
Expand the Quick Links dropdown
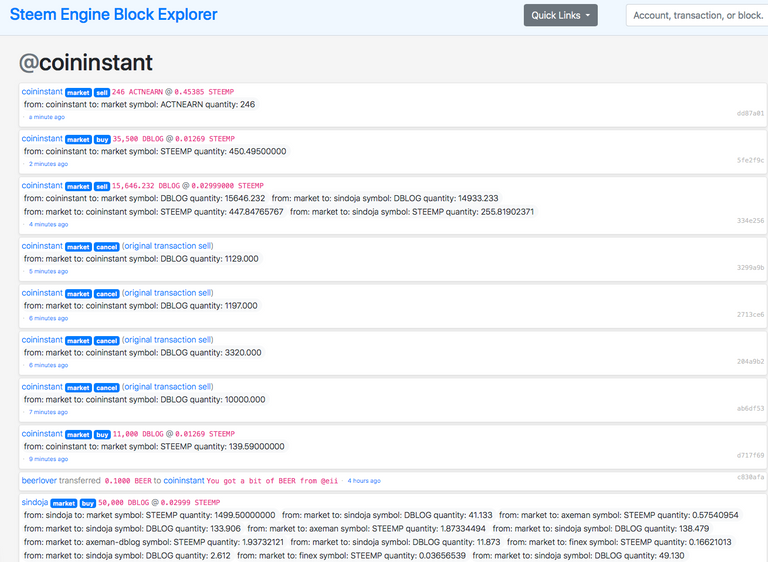560,15
